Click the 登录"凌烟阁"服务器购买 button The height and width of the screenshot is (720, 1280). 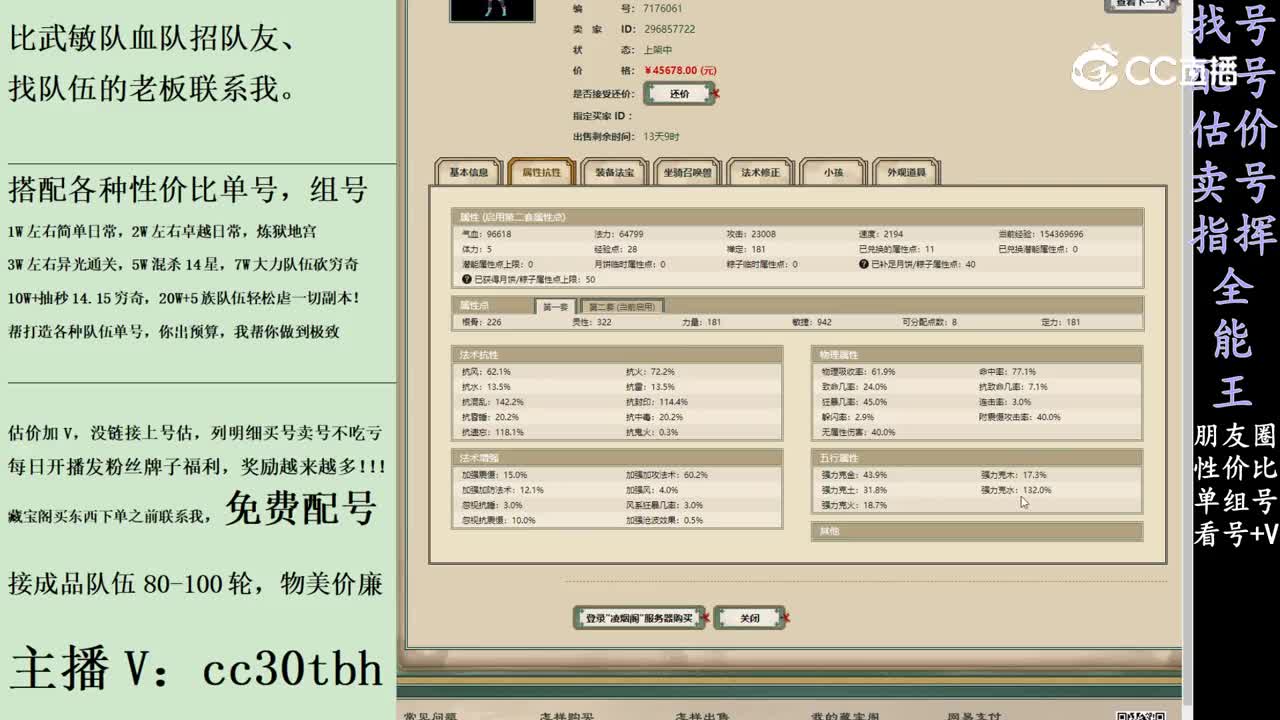(x=639, y=618)
